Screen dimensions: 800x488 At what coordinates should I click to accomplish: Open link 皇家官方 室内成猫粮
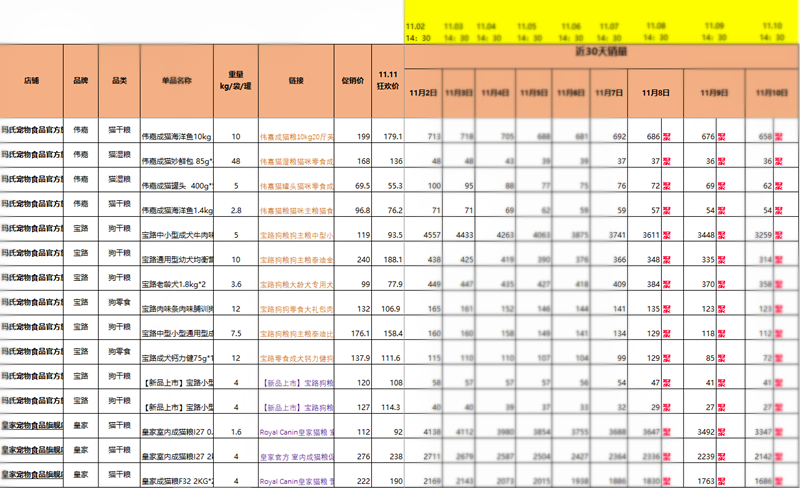[296, 457]
